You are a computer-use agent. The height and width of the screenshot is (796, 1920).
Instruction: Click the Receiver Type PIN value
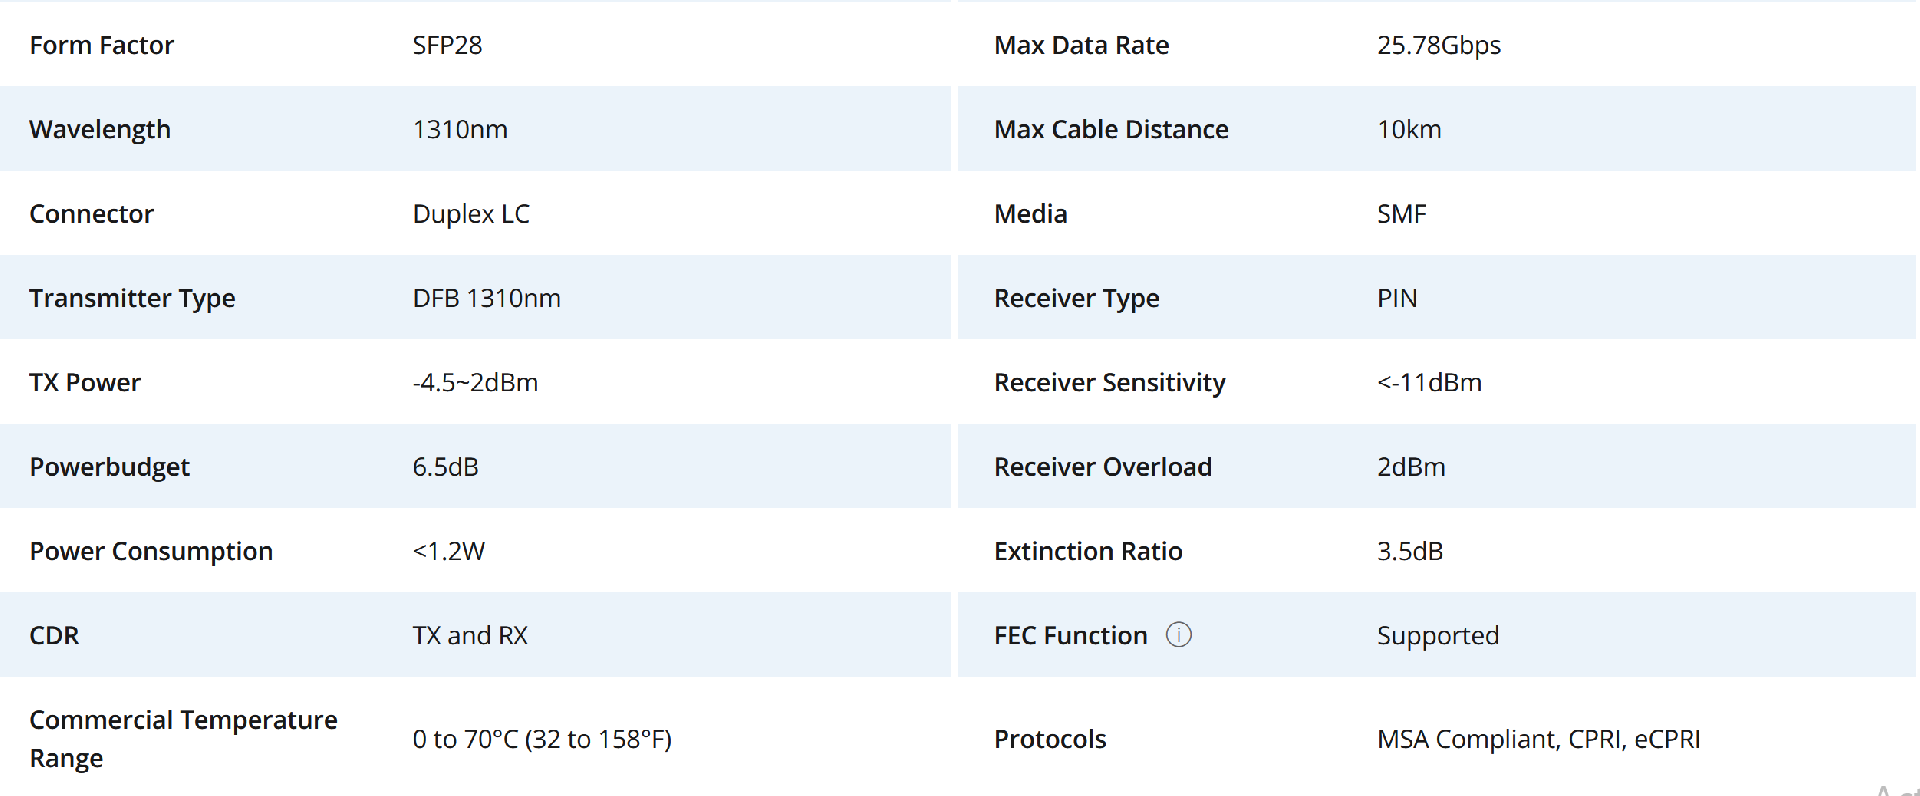tap(1397, 298)
